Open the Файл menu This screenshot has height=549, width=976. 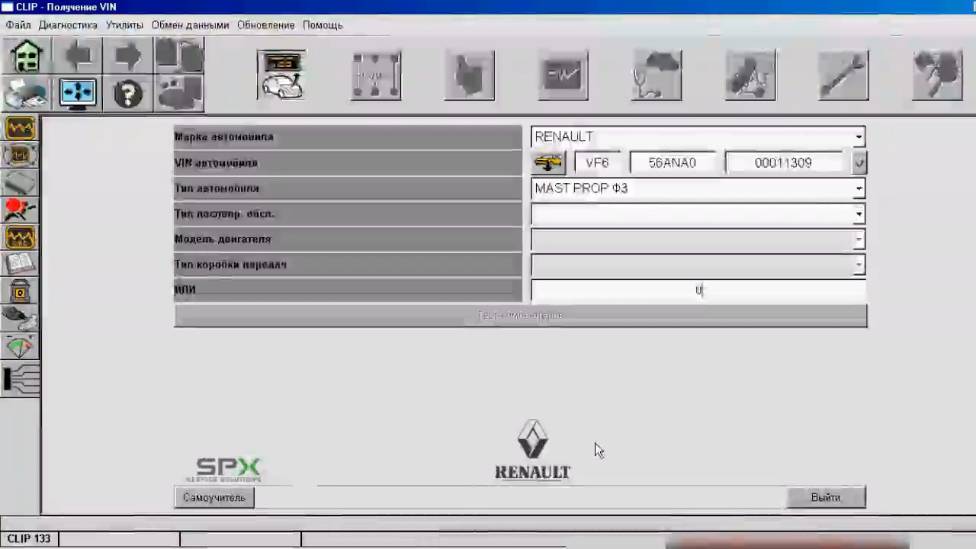point(18,26)
